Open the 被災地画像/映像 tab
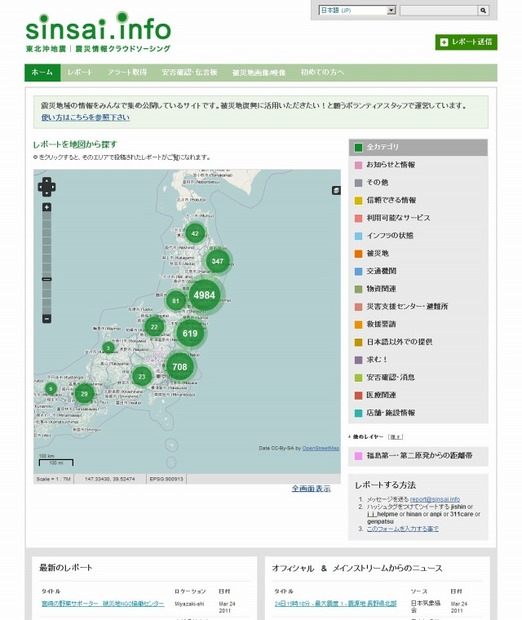522x620 pixels. click(x=259, y=72)
